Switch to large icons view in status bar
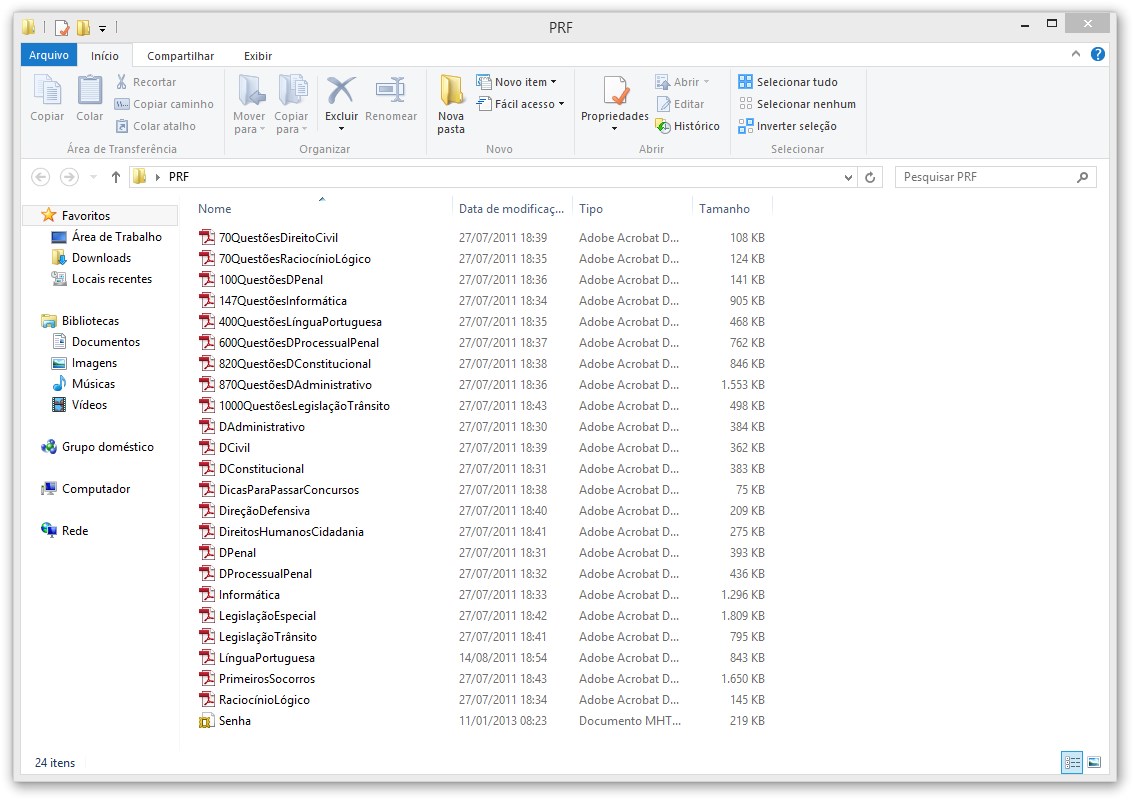The height and width of the screenshot is (801, 1134). [1094, 763]
